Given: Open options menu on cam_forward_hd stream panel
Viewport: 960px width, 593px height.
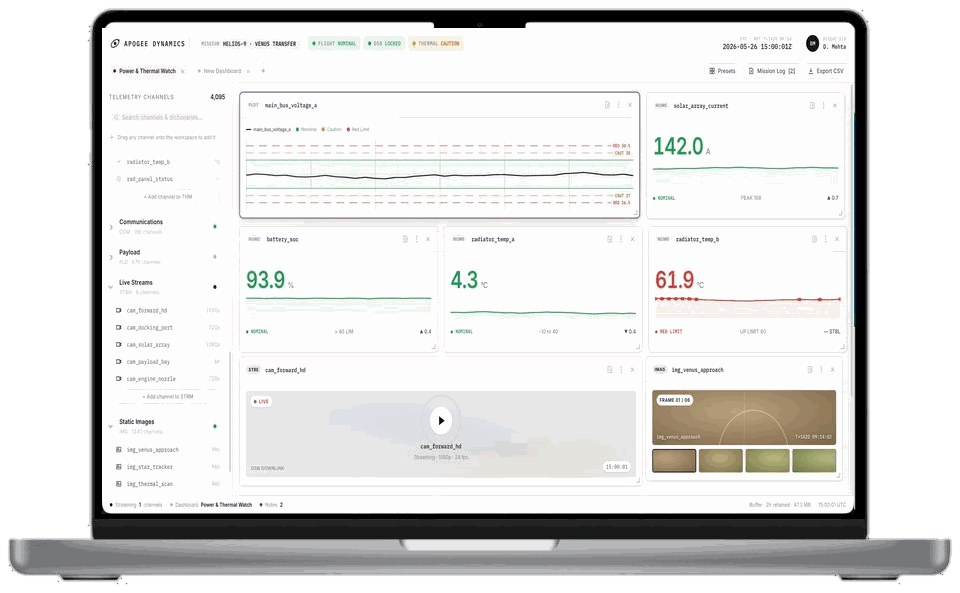Looking at the screenshot, I should (x=621, y=370).
